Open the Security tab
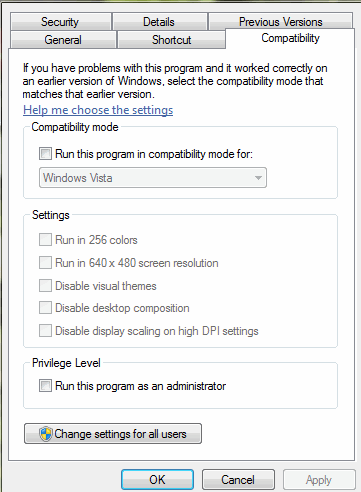This screenshot has width=361, height=492. coord(60,22)
